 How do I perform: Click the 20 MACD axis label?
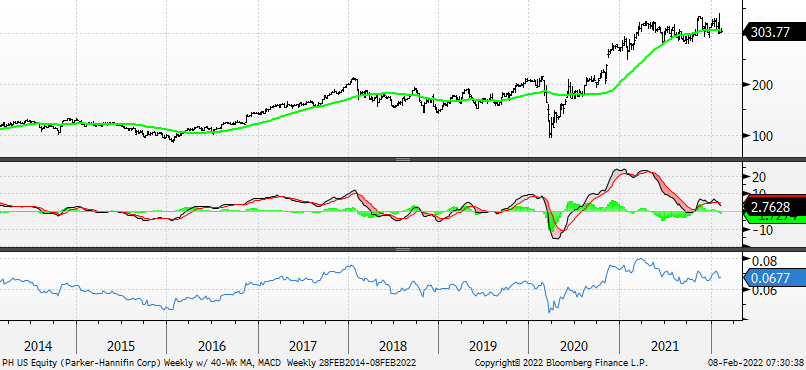759,177
